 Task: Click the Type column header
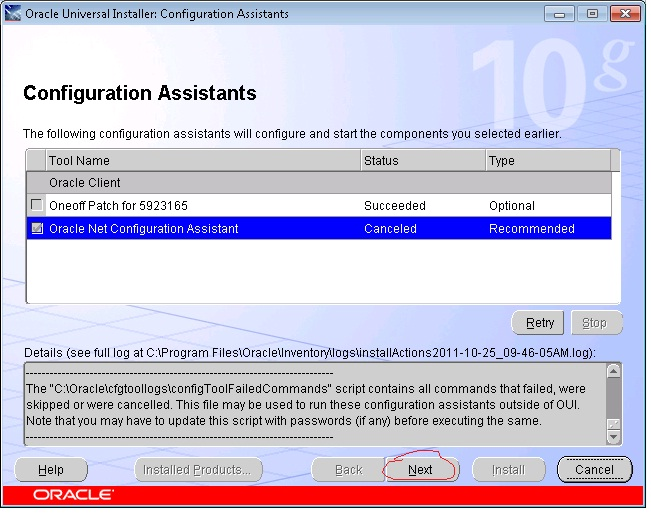pos(548,161)
